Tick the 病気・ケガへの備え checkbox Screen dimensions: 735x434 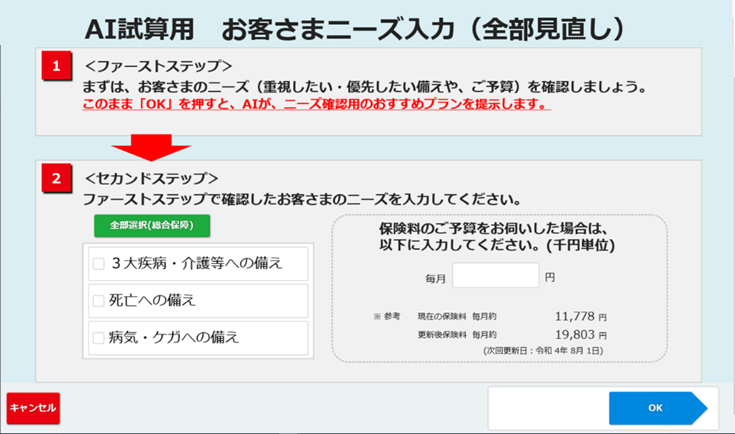click(98, 338)
